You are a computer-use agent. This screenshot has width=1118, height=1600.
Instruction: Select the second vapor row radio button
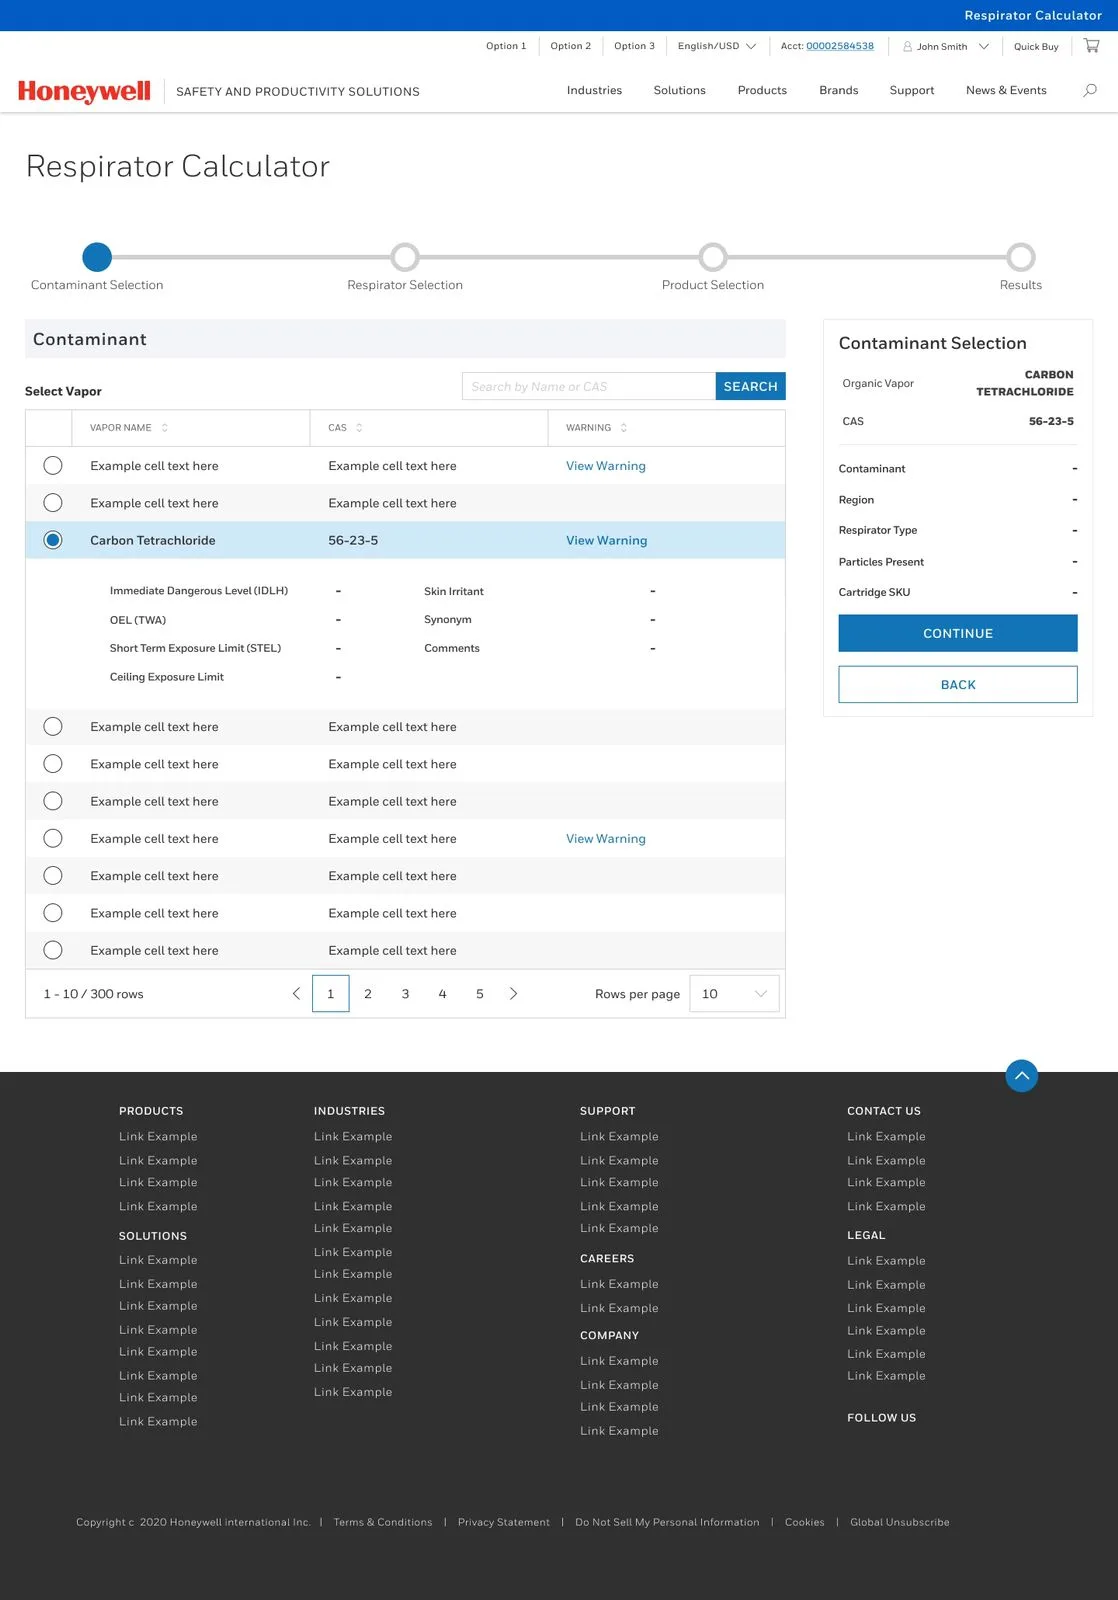pos(53,503)
